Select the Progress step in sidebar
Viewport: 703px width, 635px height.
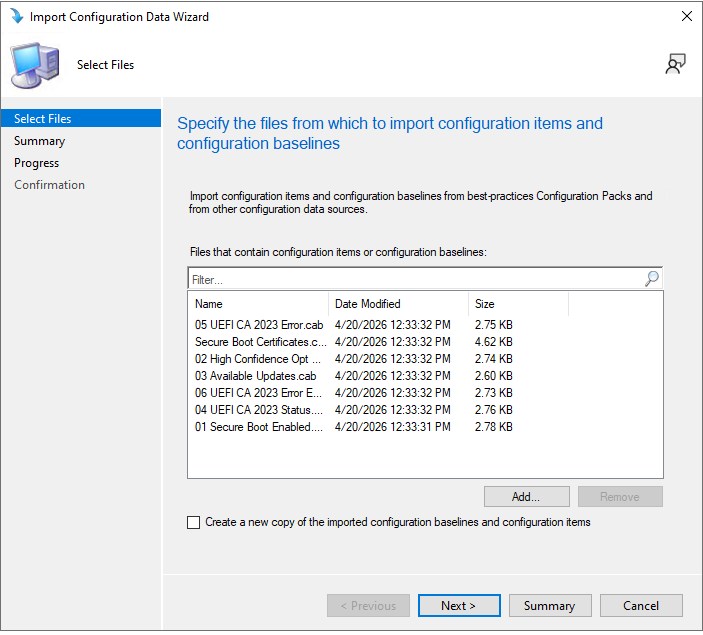tap(37, 163)
